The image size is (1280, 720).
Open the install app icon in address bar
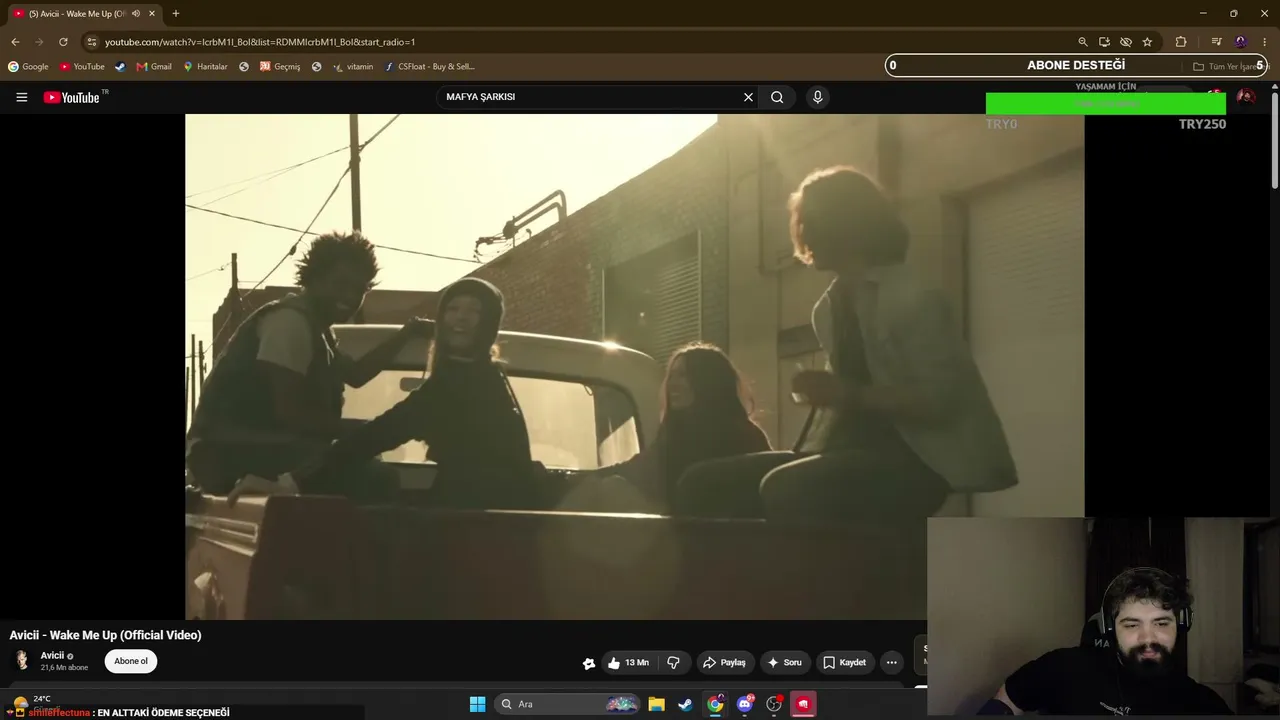coord(1104,42)
